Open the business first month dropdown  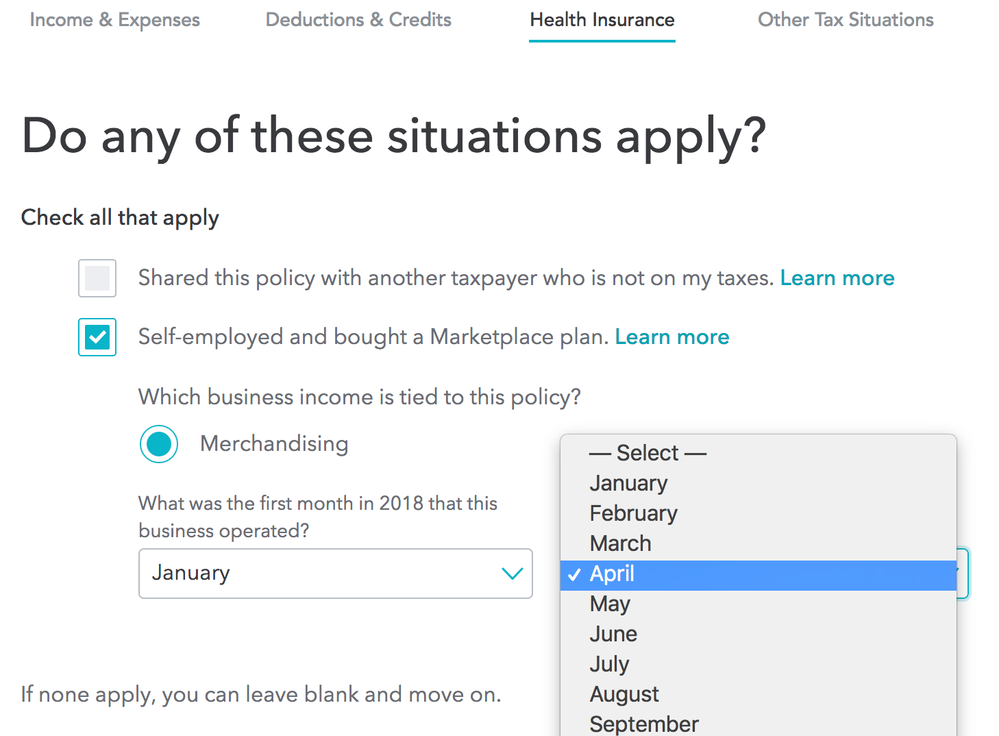(x=335, y=573)
